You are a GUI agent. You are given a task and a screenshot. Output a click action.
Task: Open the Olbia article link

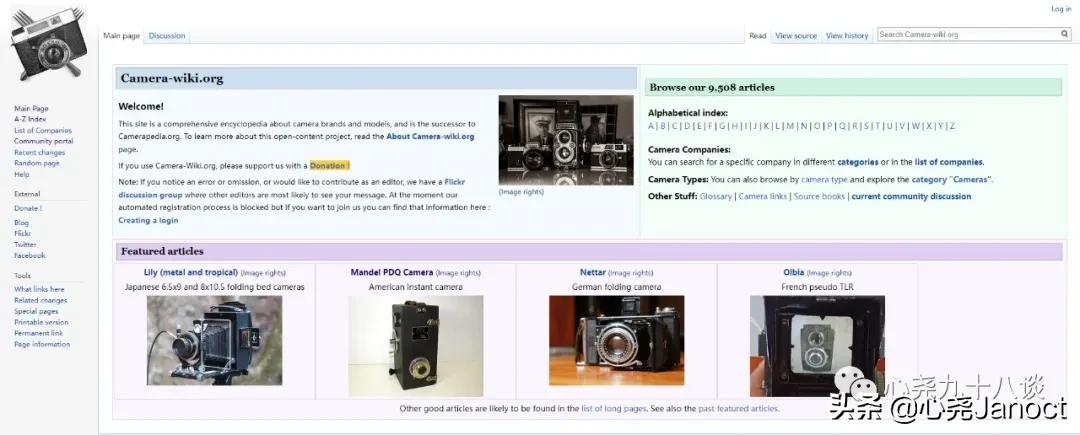[793, 273]
